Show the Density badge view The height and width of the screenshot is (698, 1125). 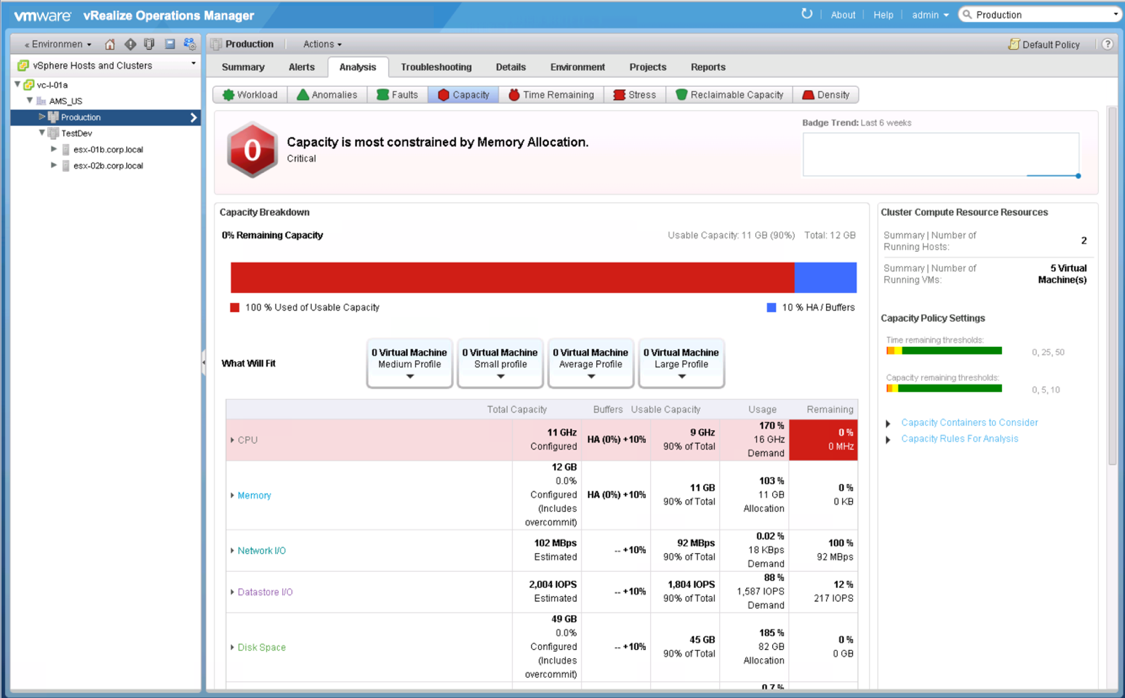(825, 95)
